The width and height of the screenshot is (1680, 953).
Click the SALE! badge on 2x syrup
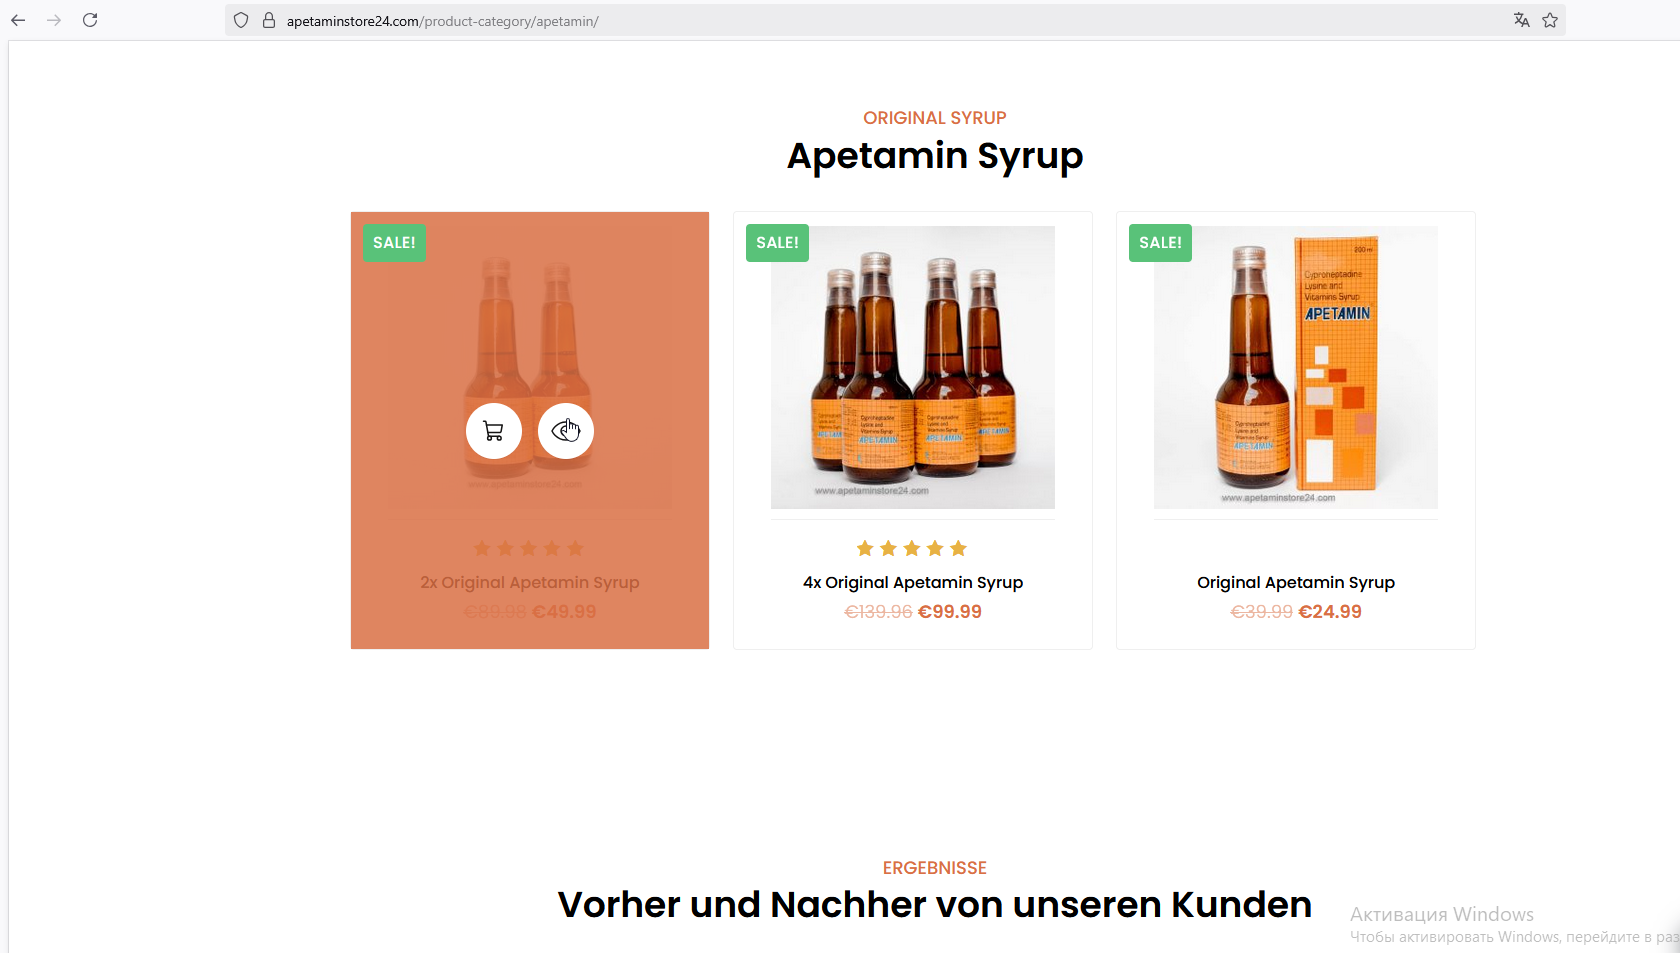click(394, 243)
